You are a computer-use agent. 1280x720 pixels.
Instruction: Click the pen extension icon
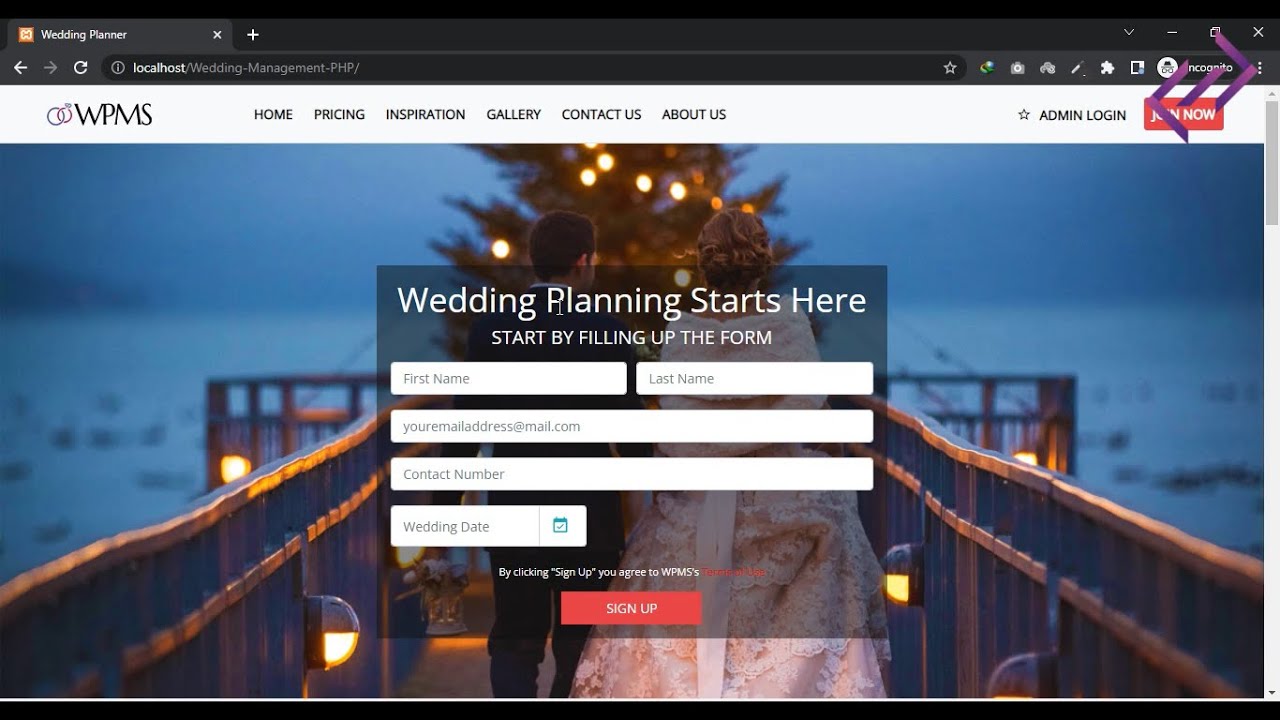(1077, 68)
